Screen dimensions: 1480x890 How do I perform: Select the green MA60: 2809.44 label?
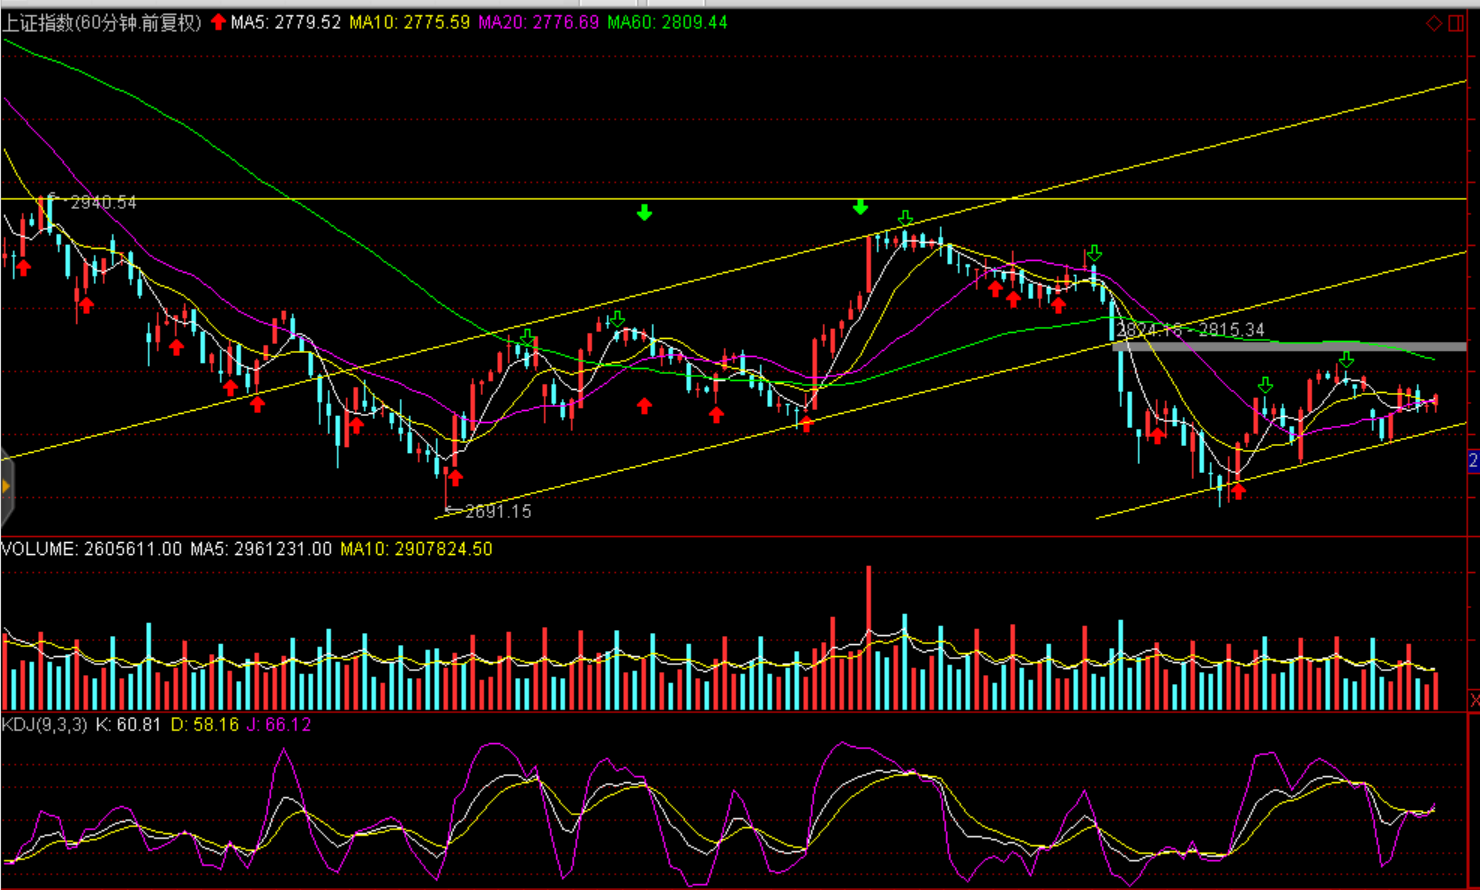coord(667,22)
